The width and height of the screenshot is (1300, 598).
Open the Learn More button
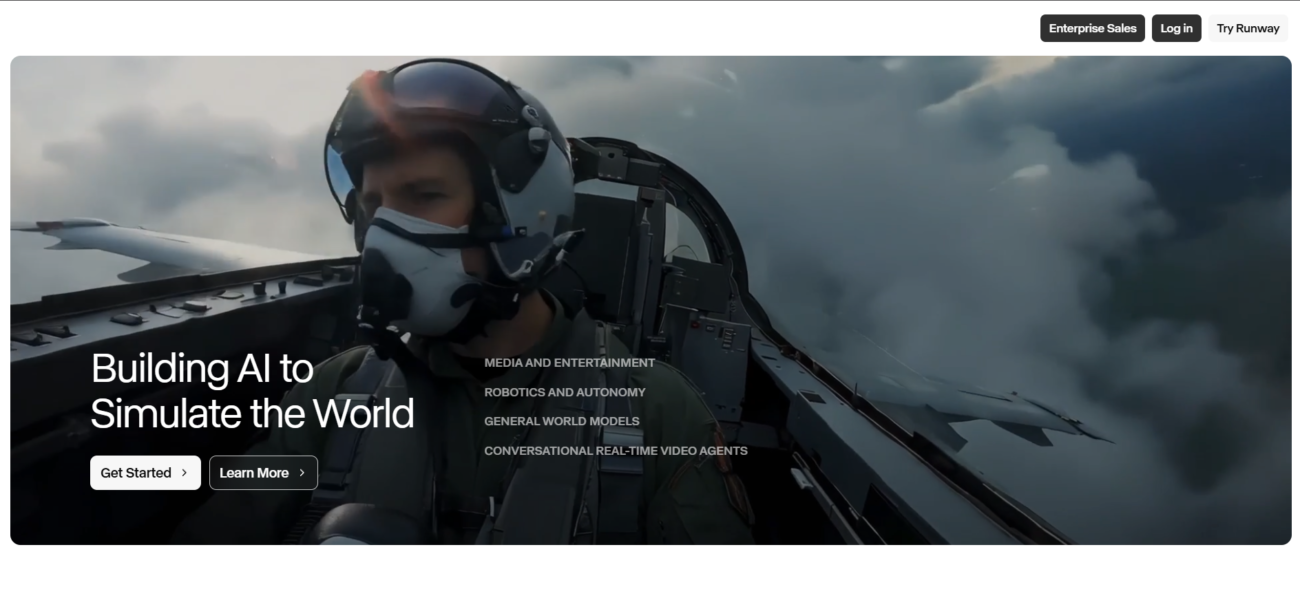click(254, 473)
